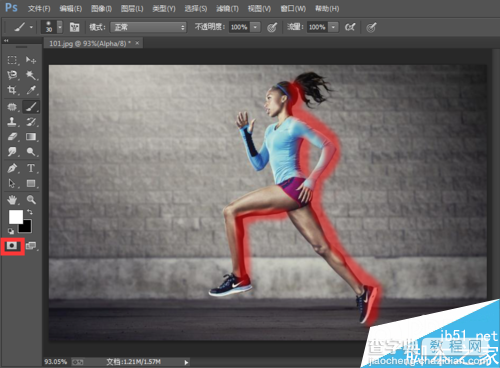Toggle pressure for size
The image size is (500, 368).
click(371, 27)
